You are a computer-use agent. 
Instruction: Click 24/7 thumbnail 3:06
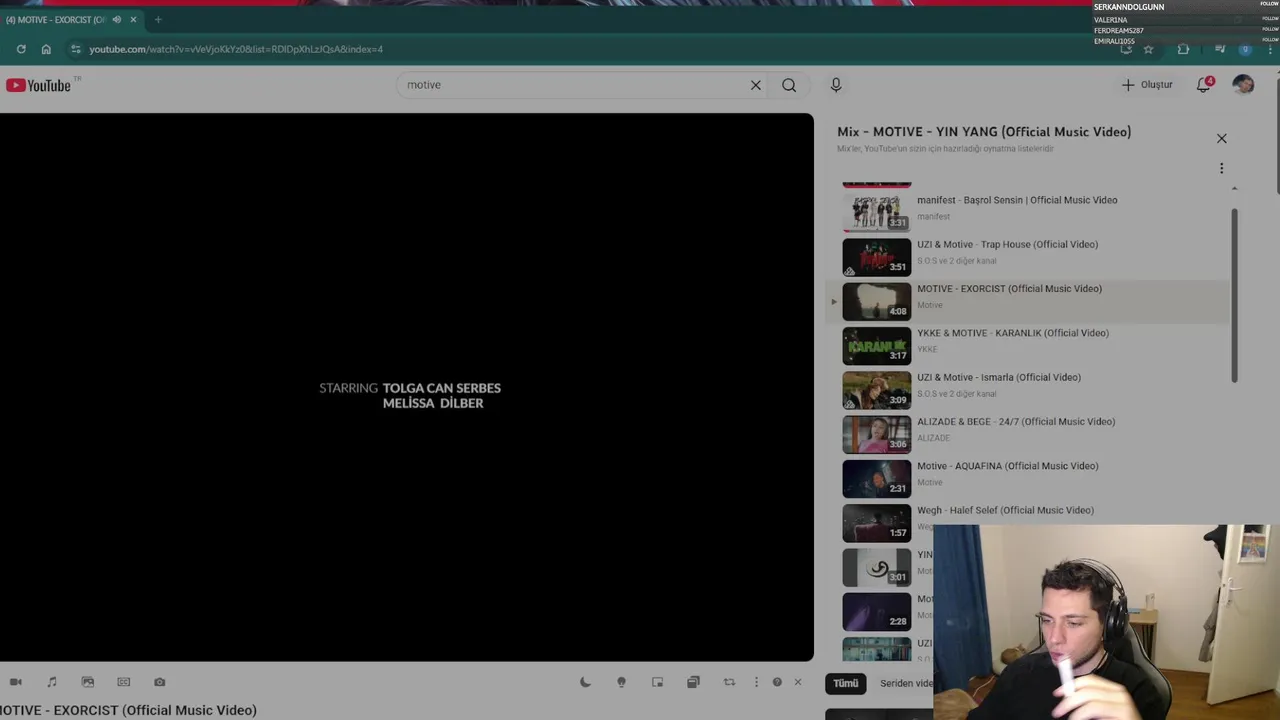pos(877,434)
